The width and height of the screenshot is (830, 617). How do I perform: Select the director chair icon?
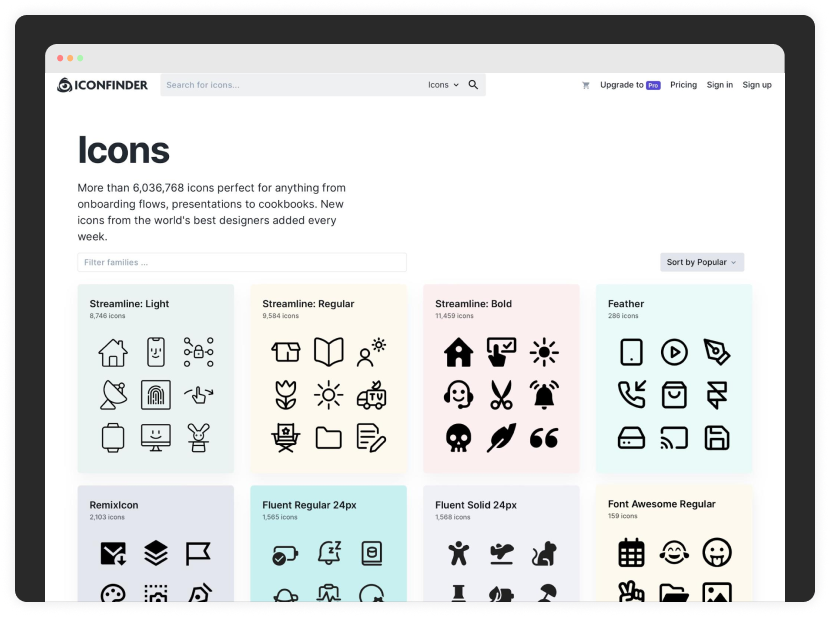(x=286, y=438)
